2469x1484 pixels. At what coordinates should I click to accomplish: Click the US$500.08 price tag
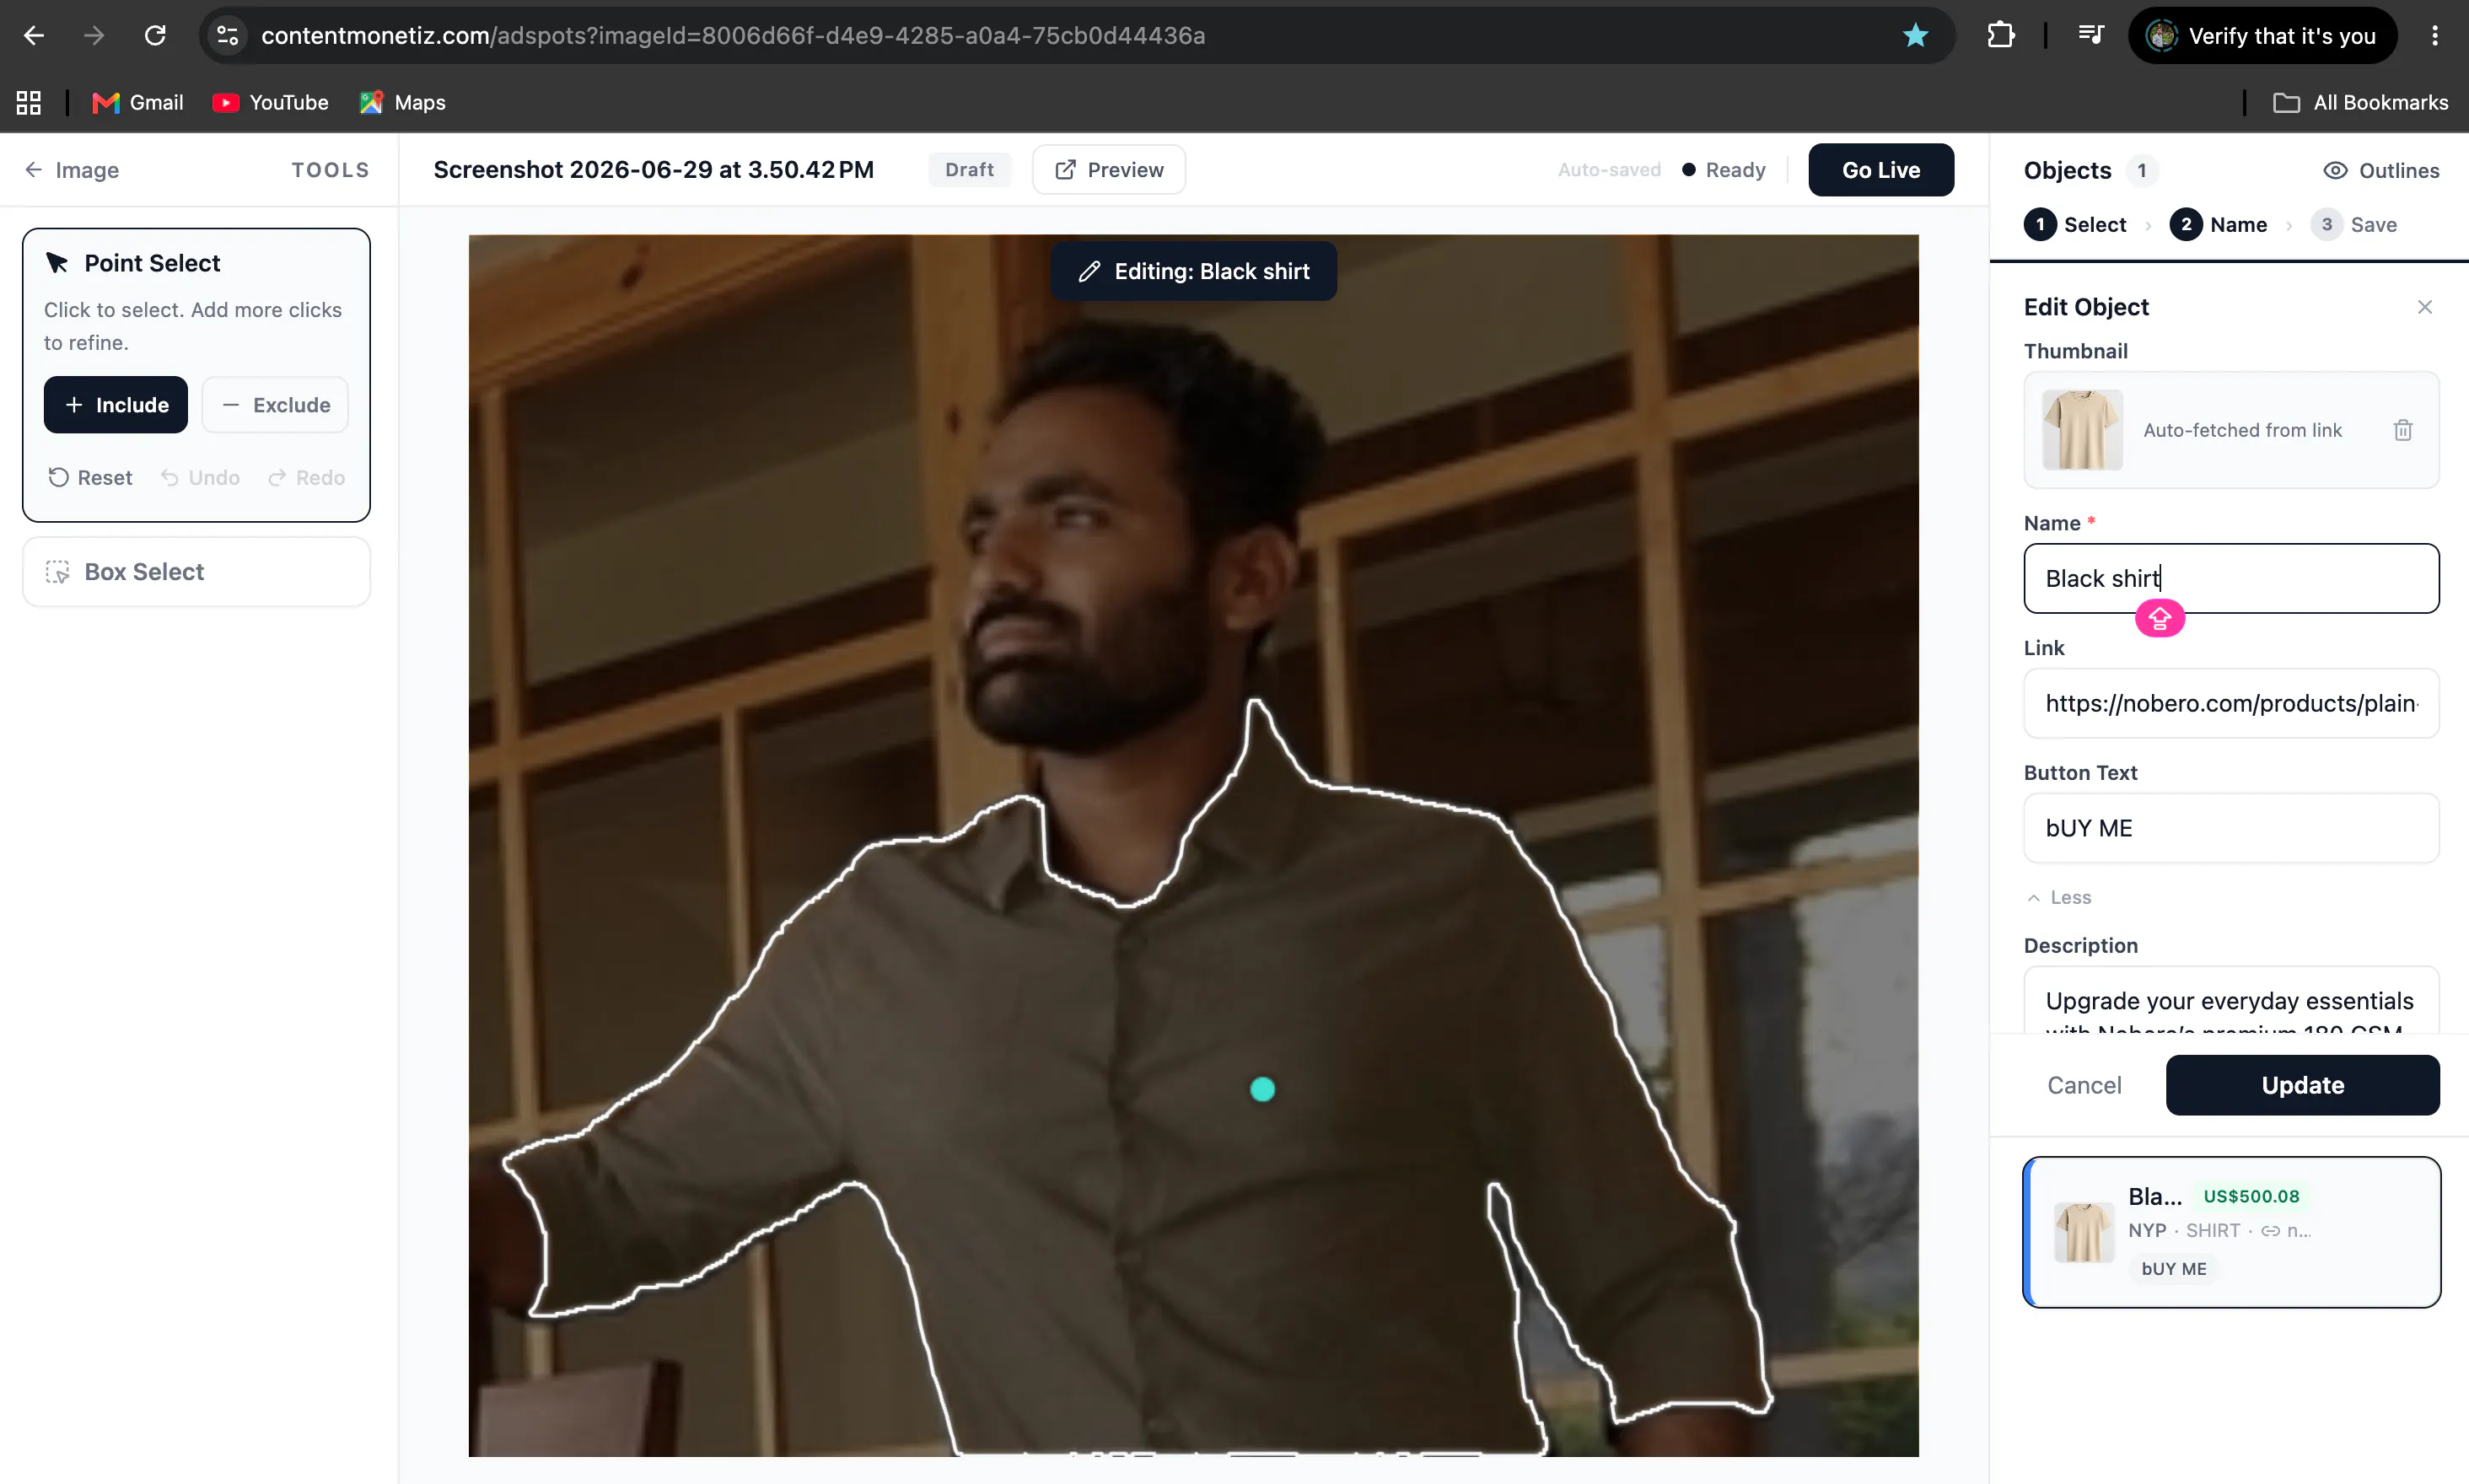point(2251,1196)
